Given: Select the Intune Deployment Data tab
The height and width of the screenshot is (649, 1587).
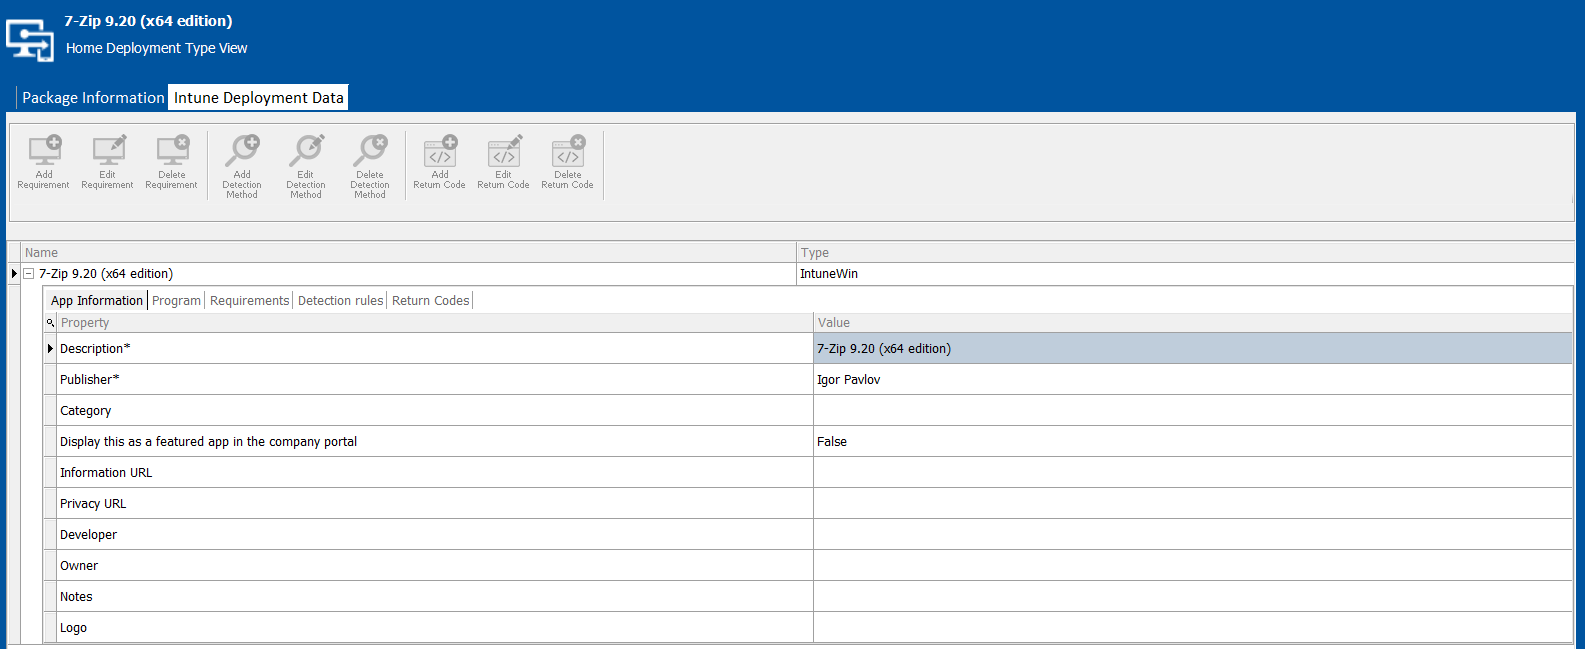Looking at the screenshot, I should click(x=258, y=98).
